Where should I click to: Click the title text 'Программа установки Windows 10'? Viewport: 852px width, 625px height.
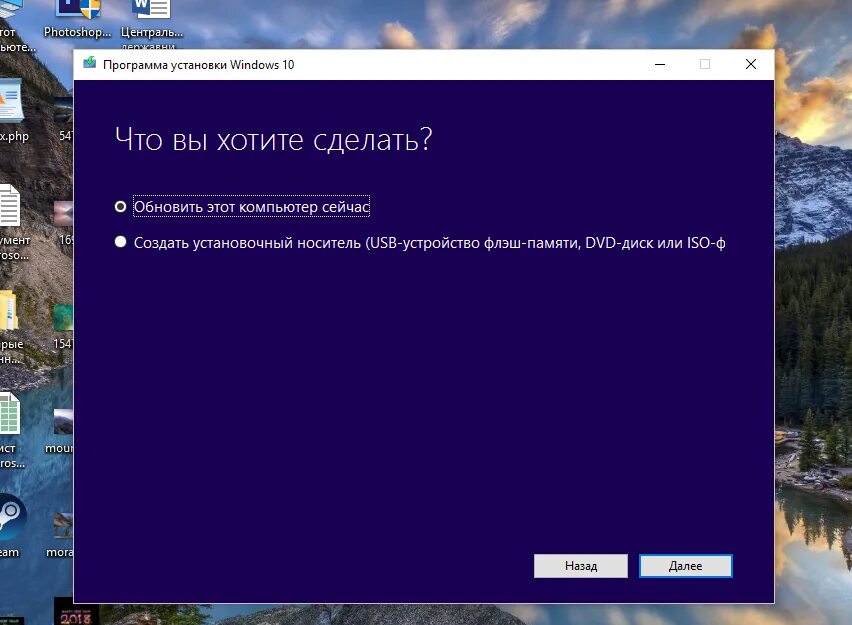(x=198, y=65)
